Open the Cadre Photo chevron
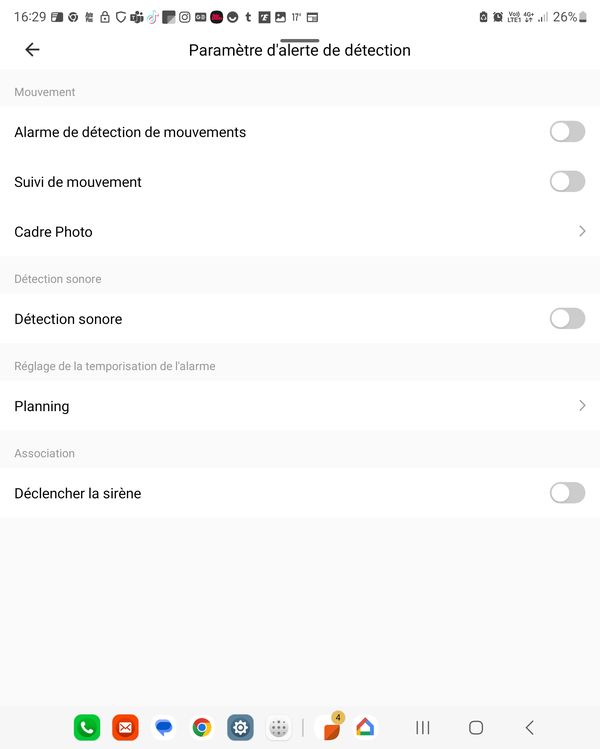 coord(582,231)
